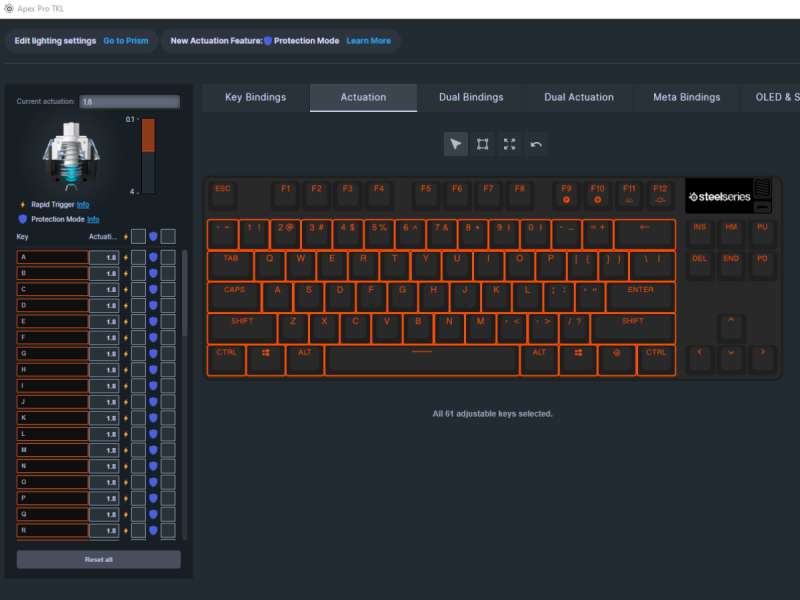Open the Rapid Trigger Info link
Image resolution: width=800 pixels, height=600 pixels.
click(83, 205)
